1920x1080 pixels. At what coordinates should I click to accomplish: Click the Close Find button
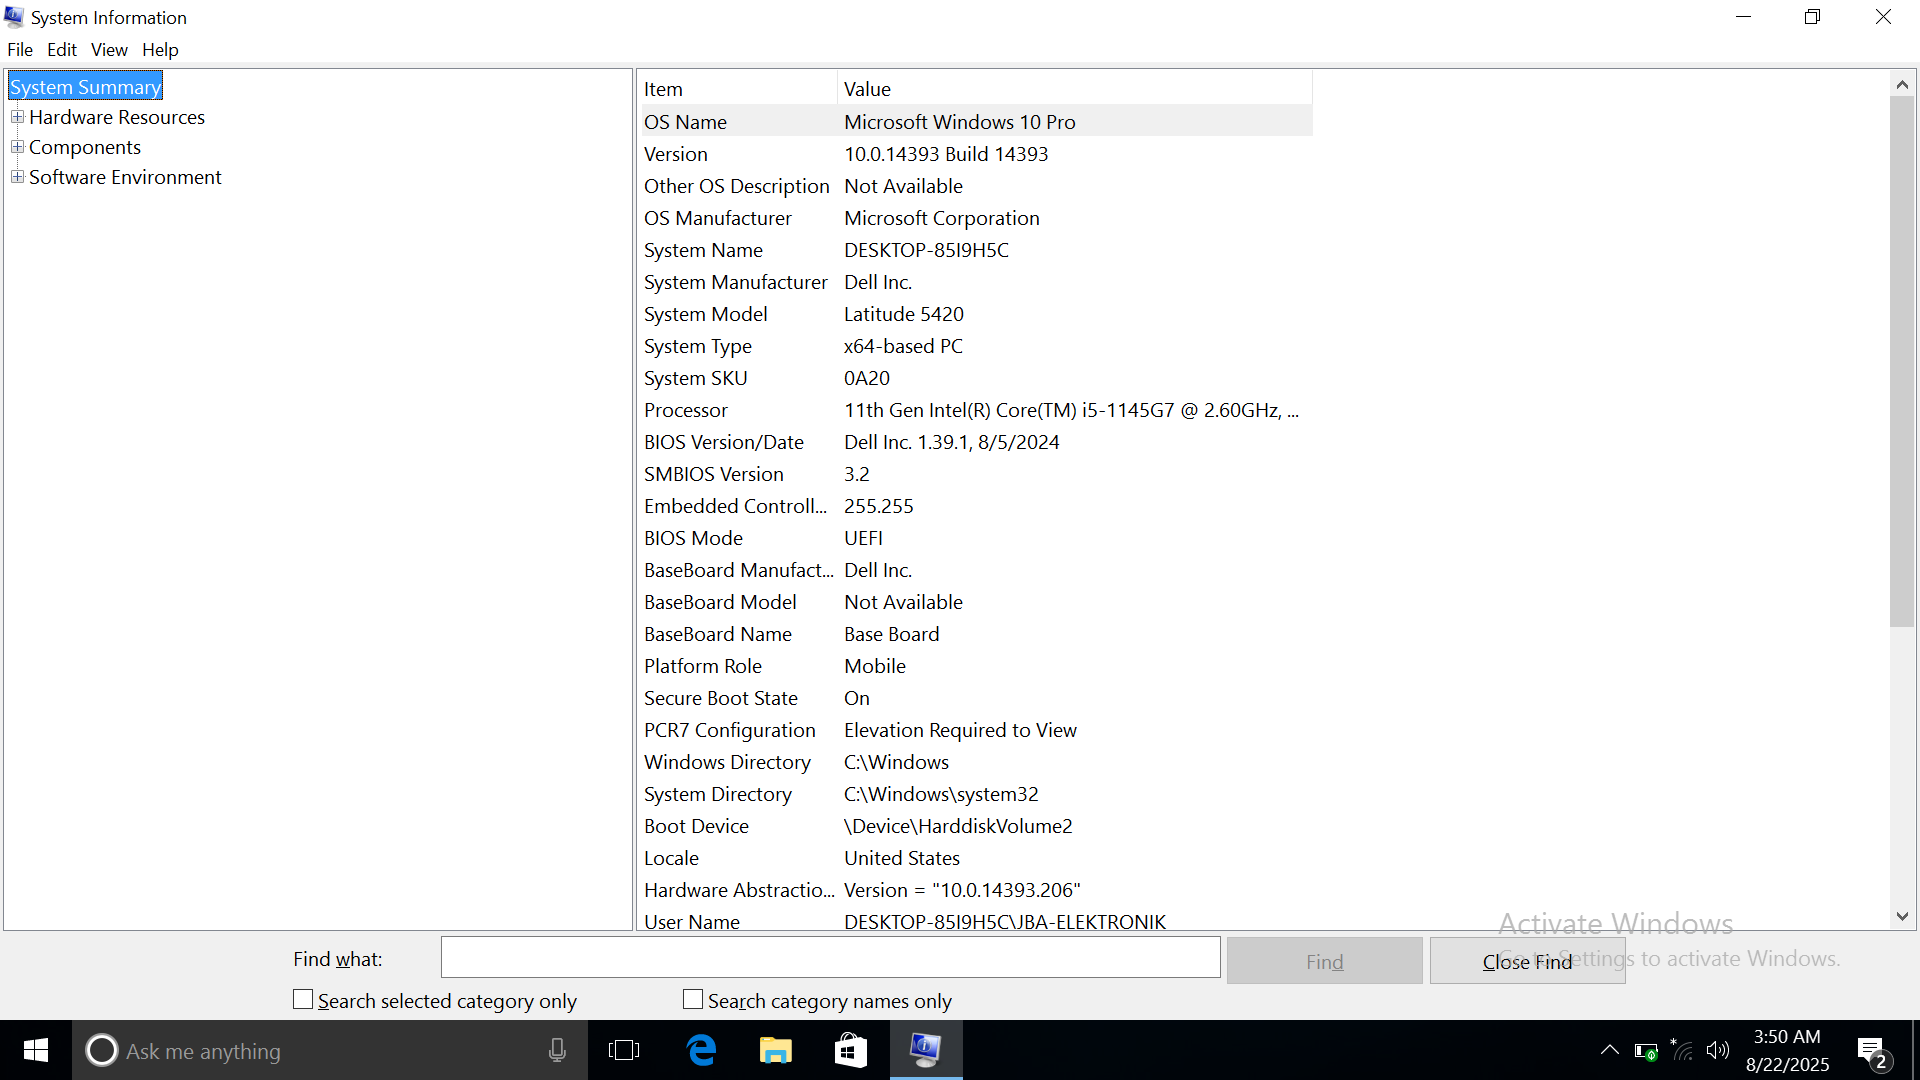1527,961
